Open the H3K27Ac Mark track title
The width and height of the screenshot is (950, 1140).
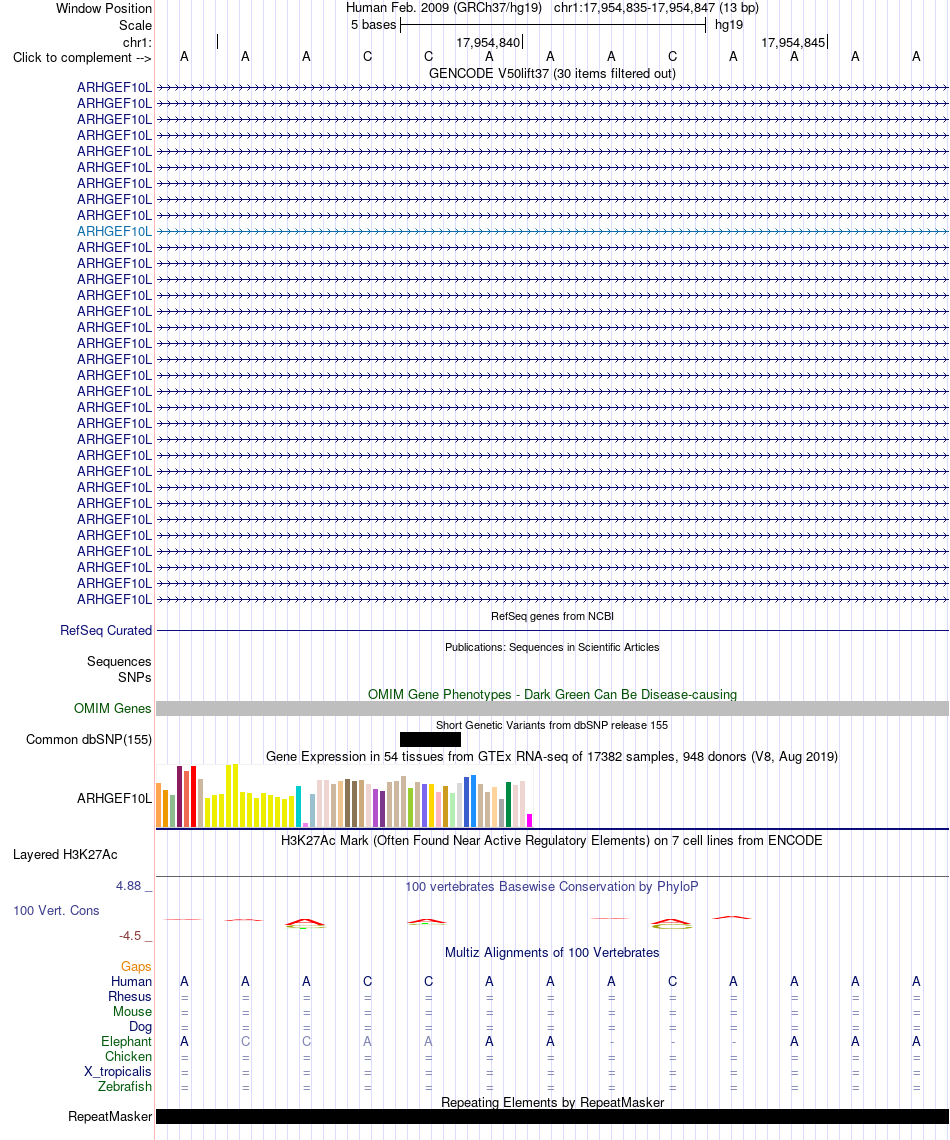552,840
